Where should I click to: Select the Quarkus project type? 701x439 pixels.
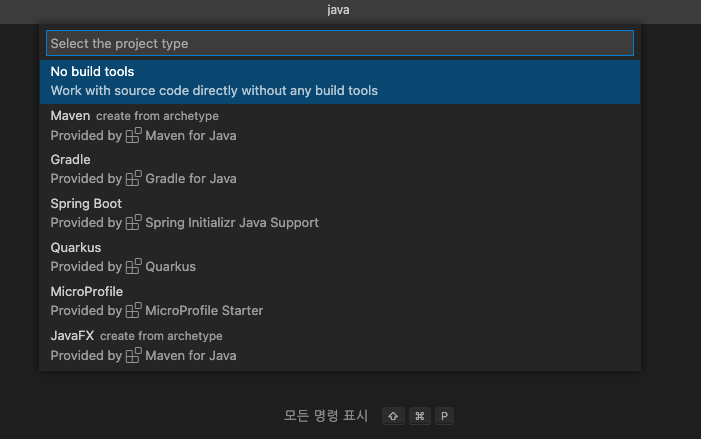340,257
